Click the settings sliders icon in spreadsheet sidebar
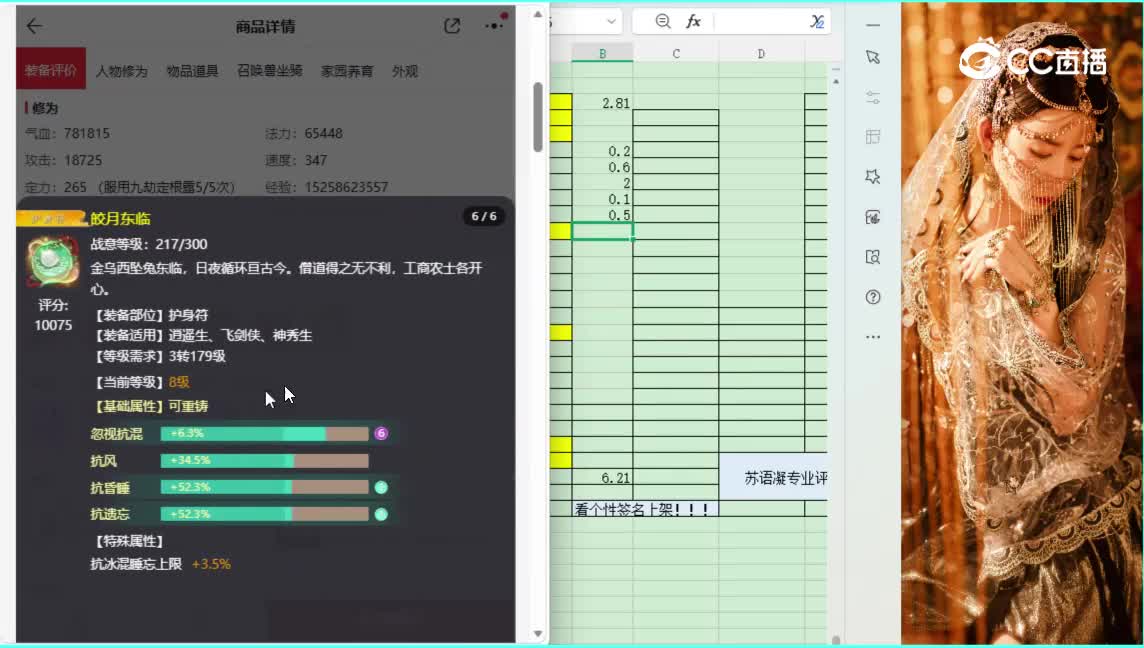 (x=873, y=97)
